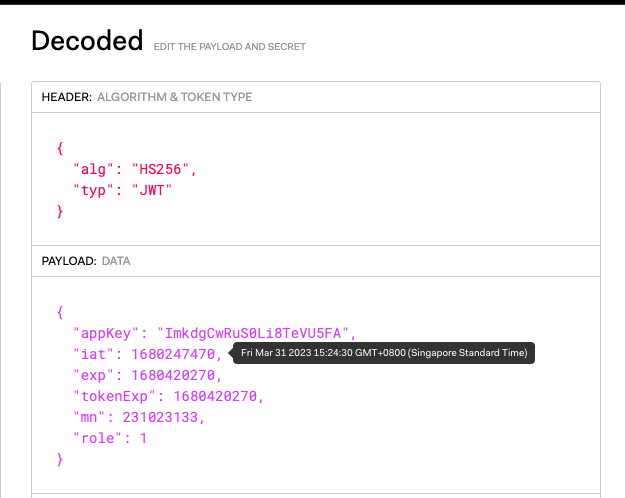
Task: Click the "Decoded" heading
Action: tap(87, 41)
